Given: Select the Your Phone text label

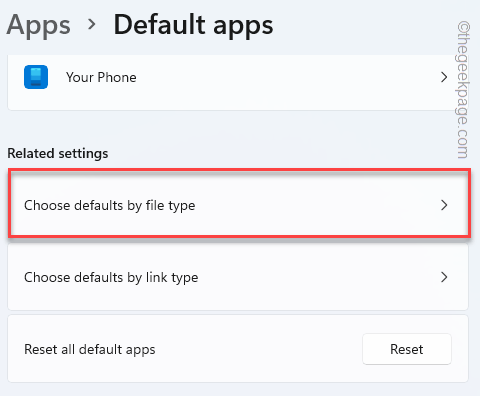Looking at the screenshot, I should [101, 77].
